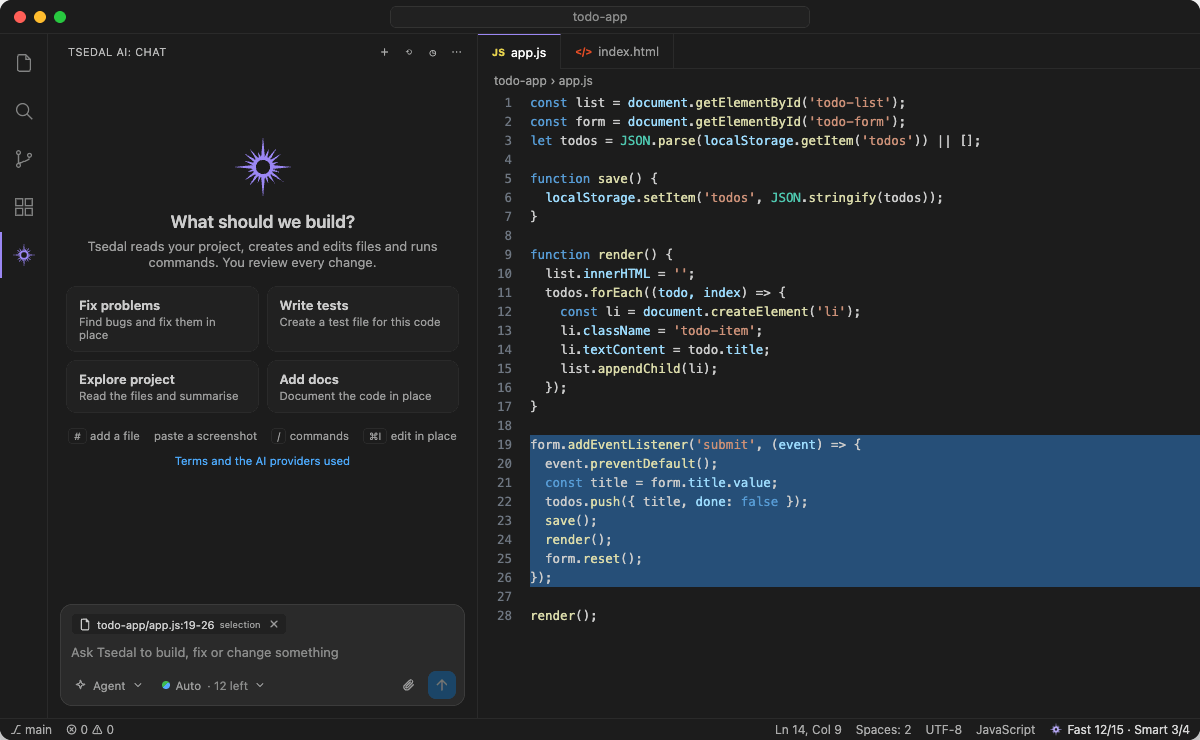Focus the Ask Tsedal prompt input field
This screenshot has height=740, width=1200.
point(262,652)
